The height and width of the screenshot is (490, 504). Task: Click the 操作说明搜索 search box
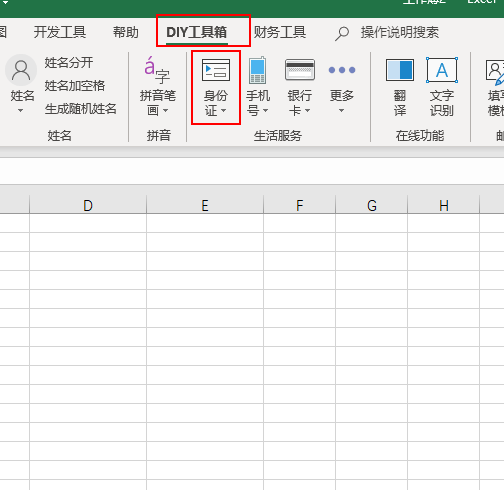(x=400, y=32)
